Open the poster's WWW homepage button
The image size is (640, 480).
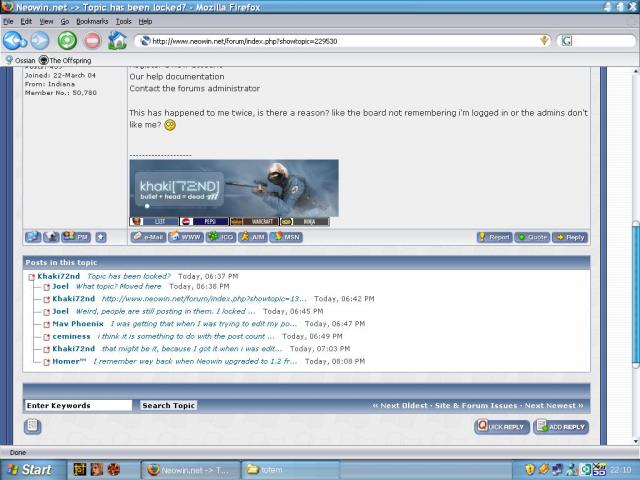186,237
